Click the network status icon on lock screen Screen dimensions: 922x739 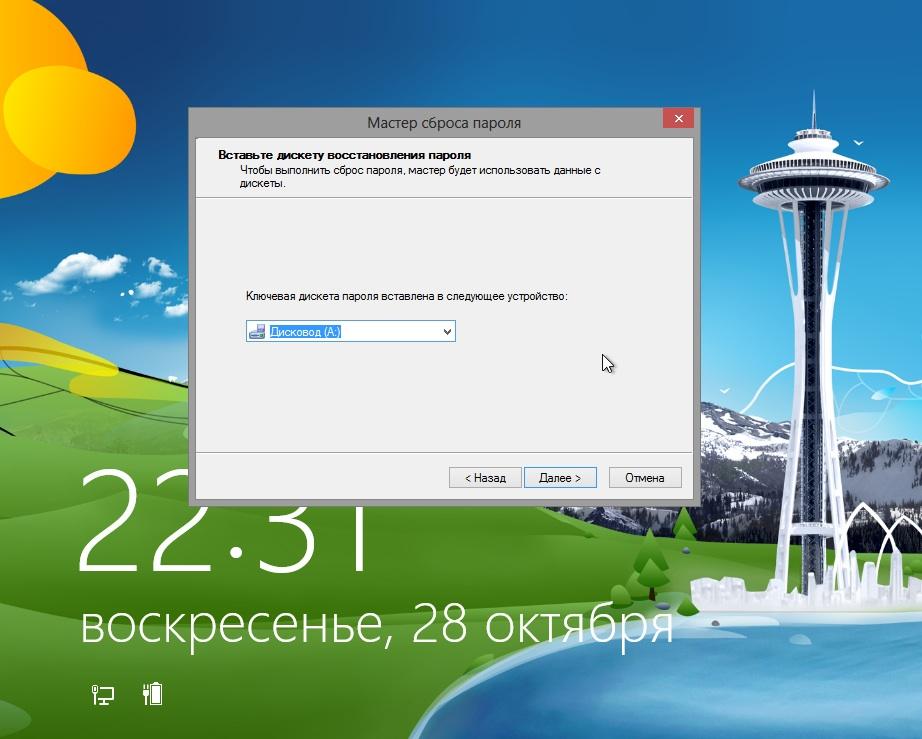[x=103, y=694]
